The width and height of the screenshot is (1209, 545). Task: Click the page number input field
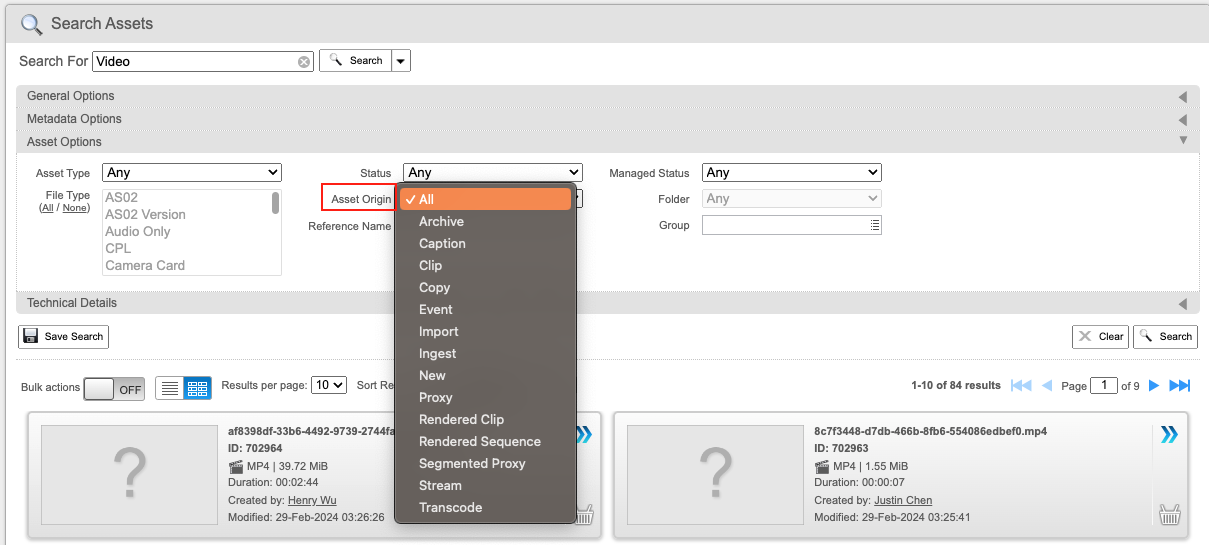[x=1104, y=385]
